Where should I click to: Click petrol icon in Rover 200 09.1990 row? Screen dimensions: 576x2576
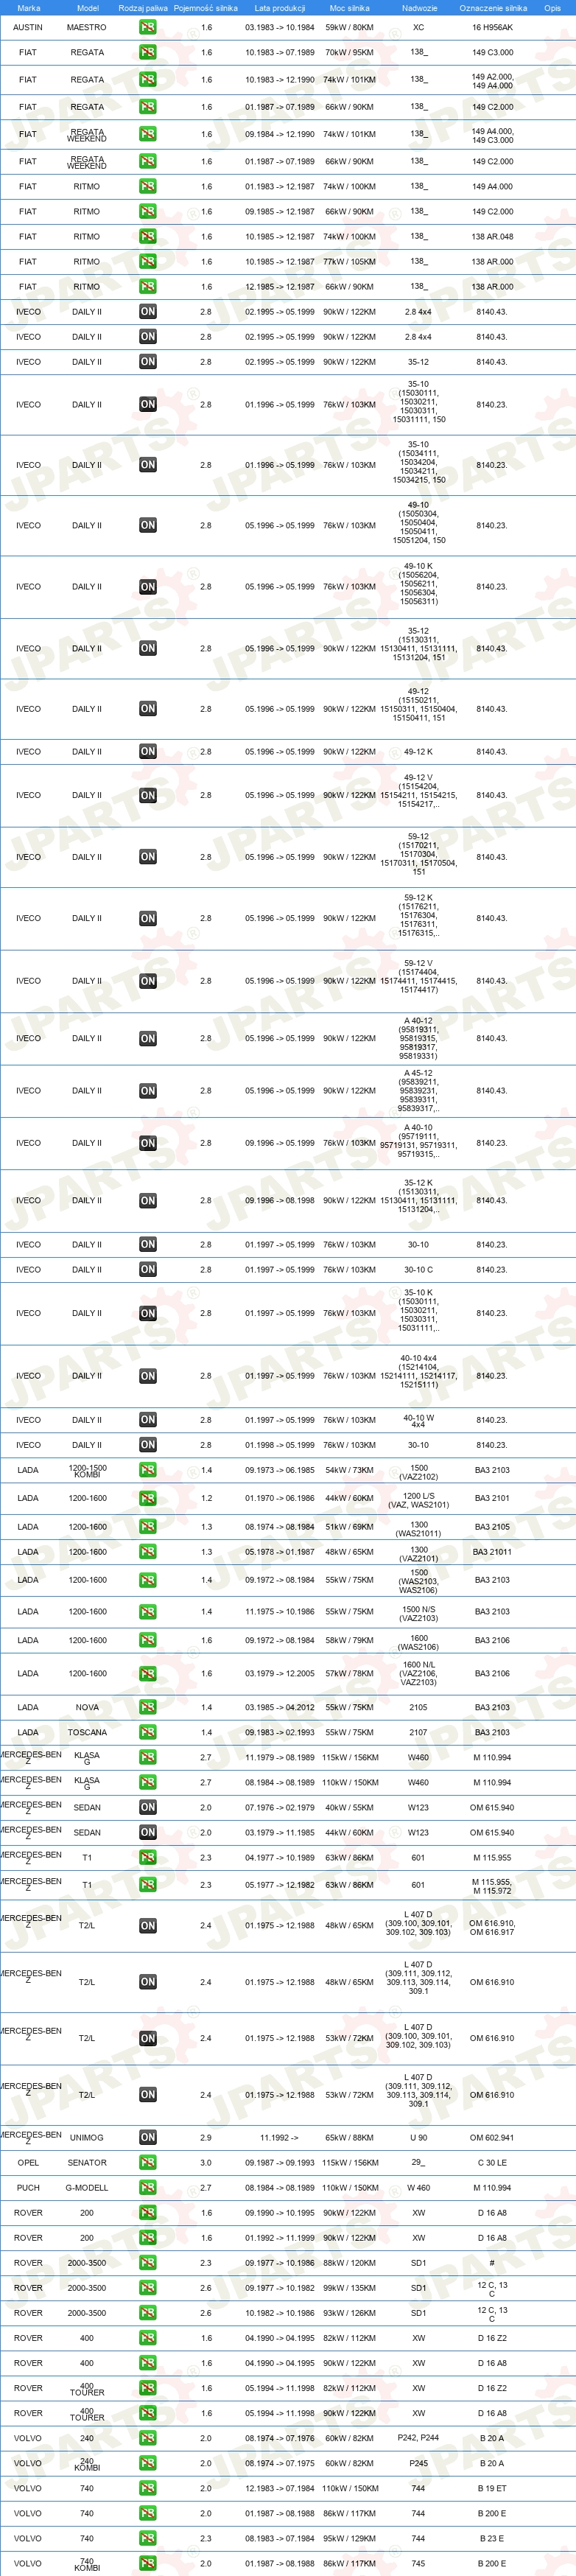click(148, 2213)
